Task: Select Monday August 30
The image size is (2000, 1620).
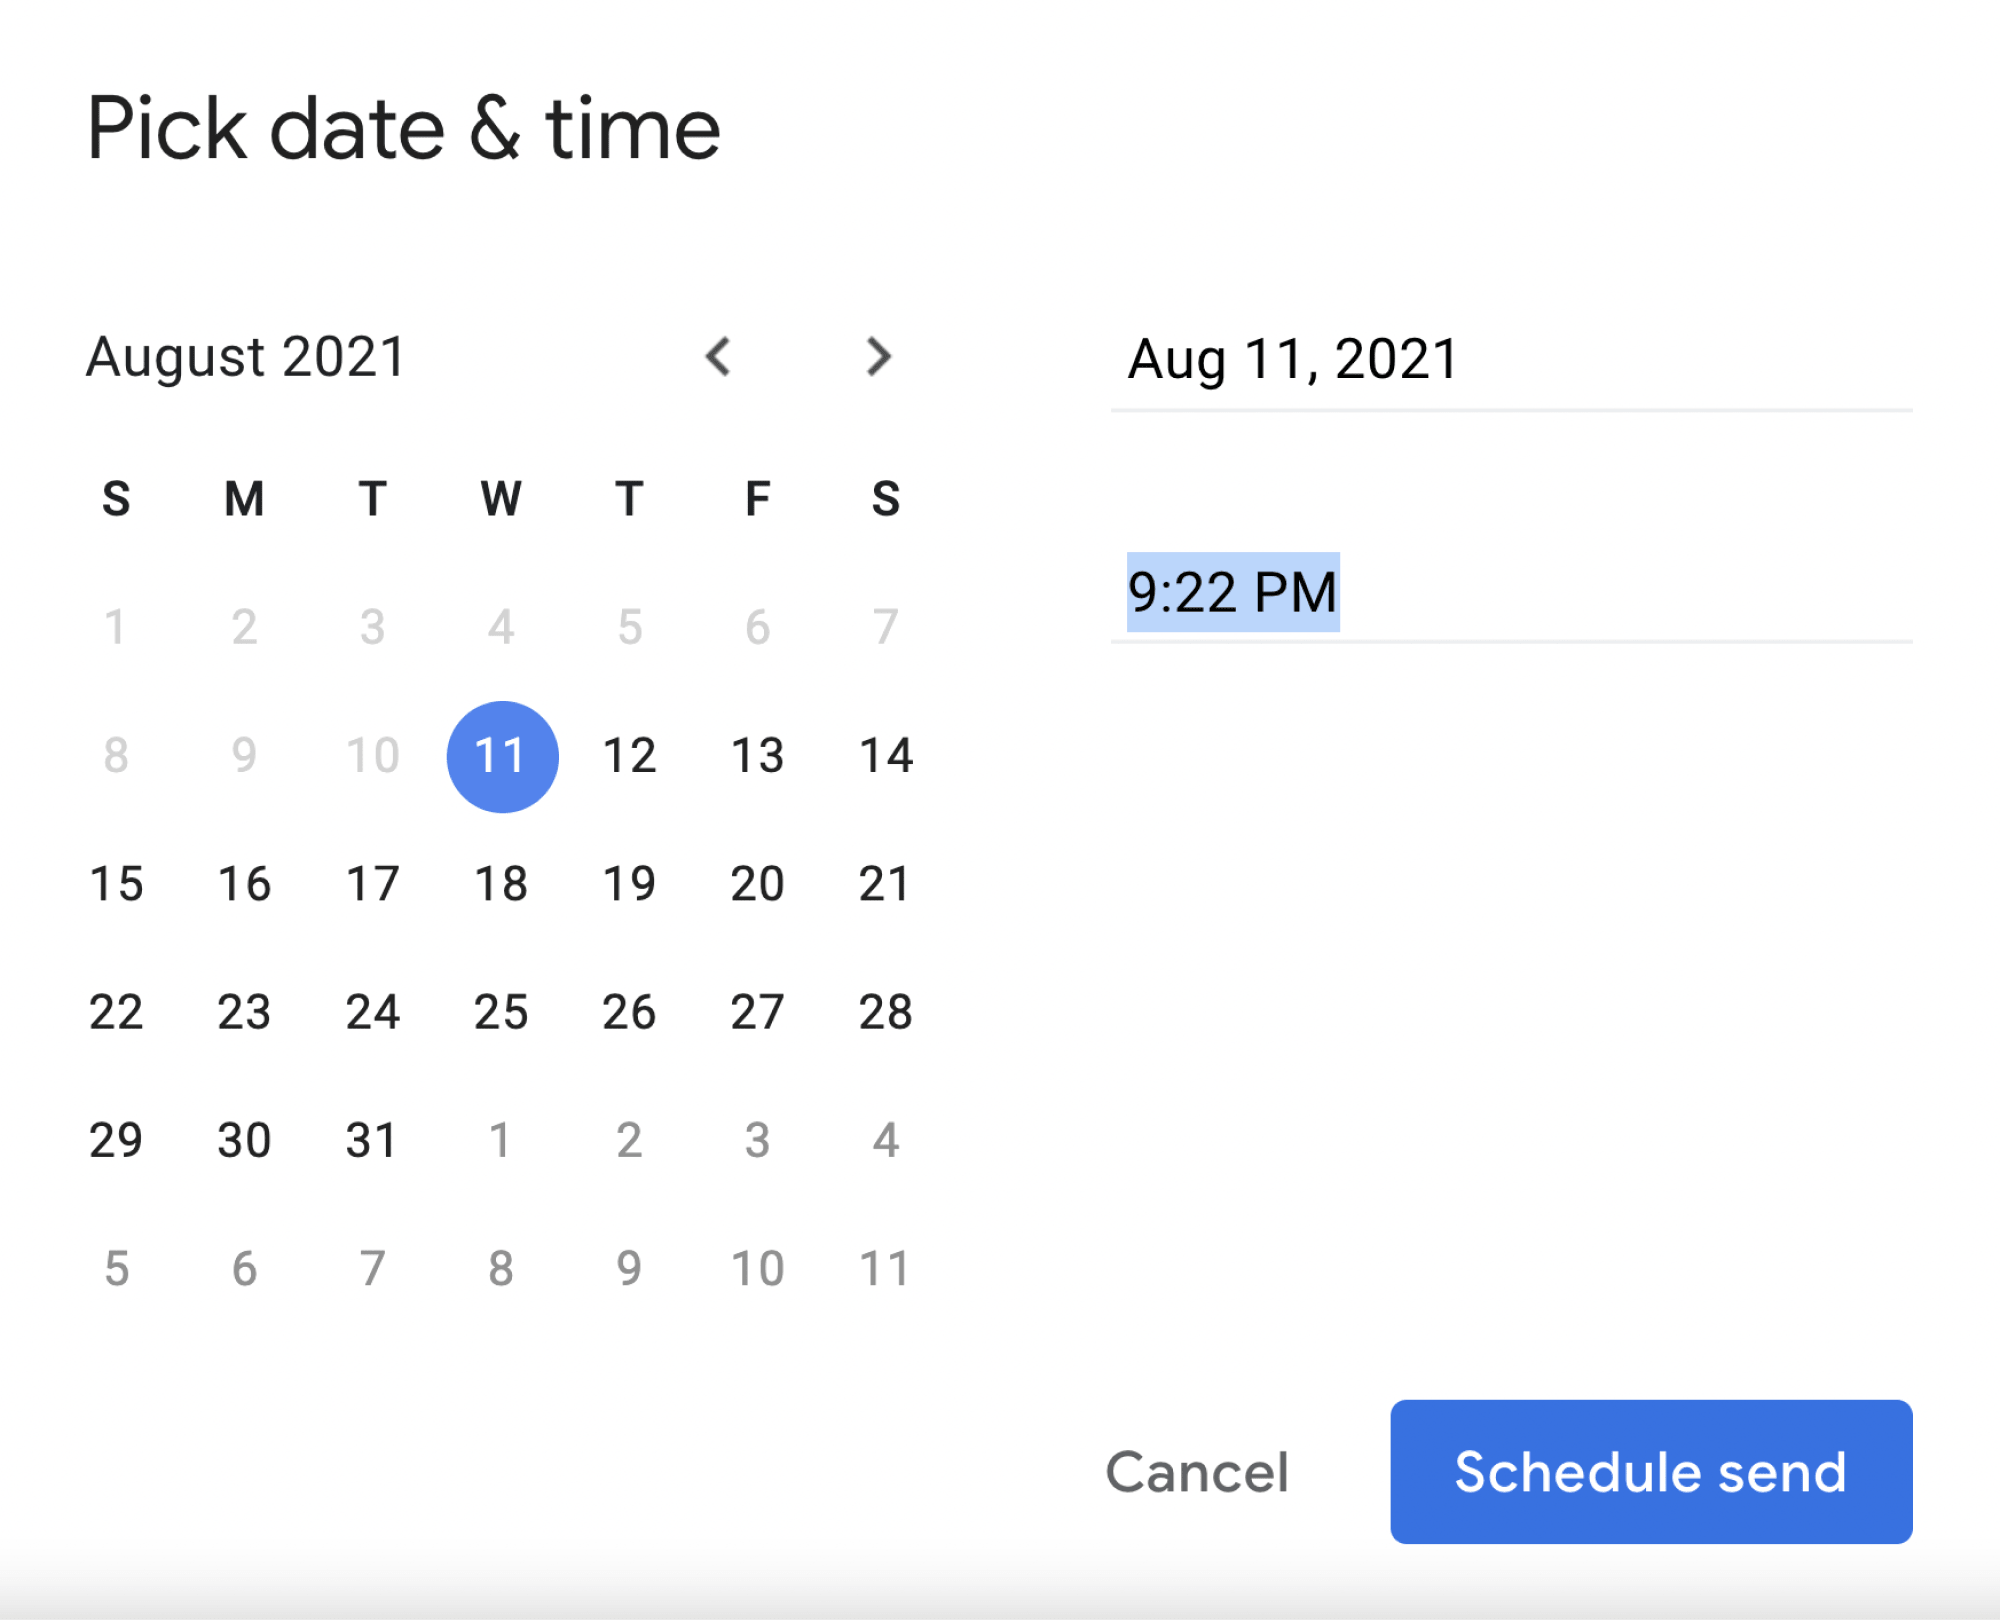Action: [x=244, y=1139]
